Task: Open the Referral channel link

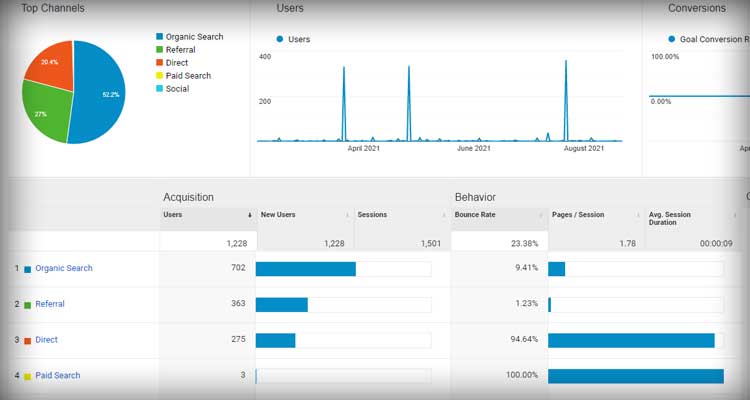Action: 50,304
